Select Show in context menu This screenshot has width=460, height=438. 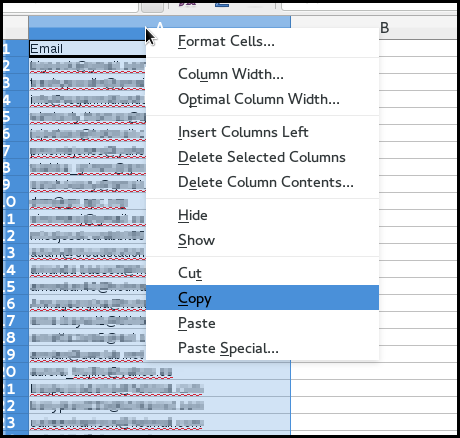pos(262,240)
